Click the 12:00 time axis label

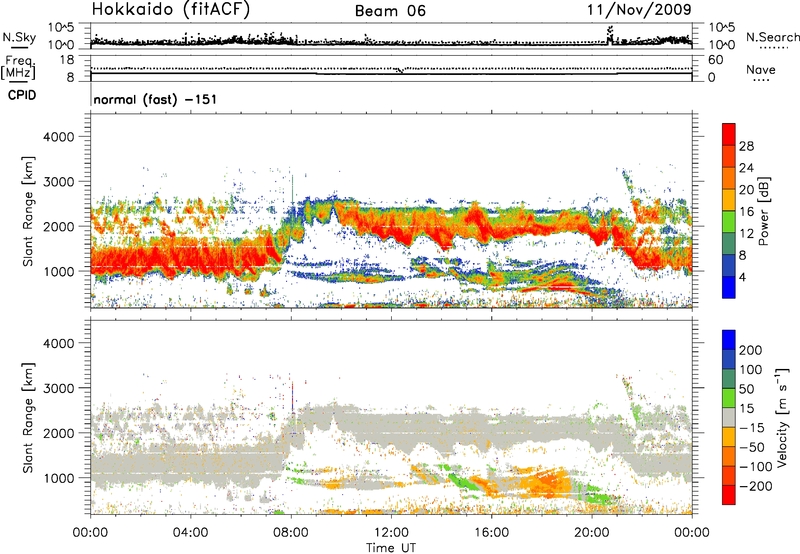coord(391,533)
